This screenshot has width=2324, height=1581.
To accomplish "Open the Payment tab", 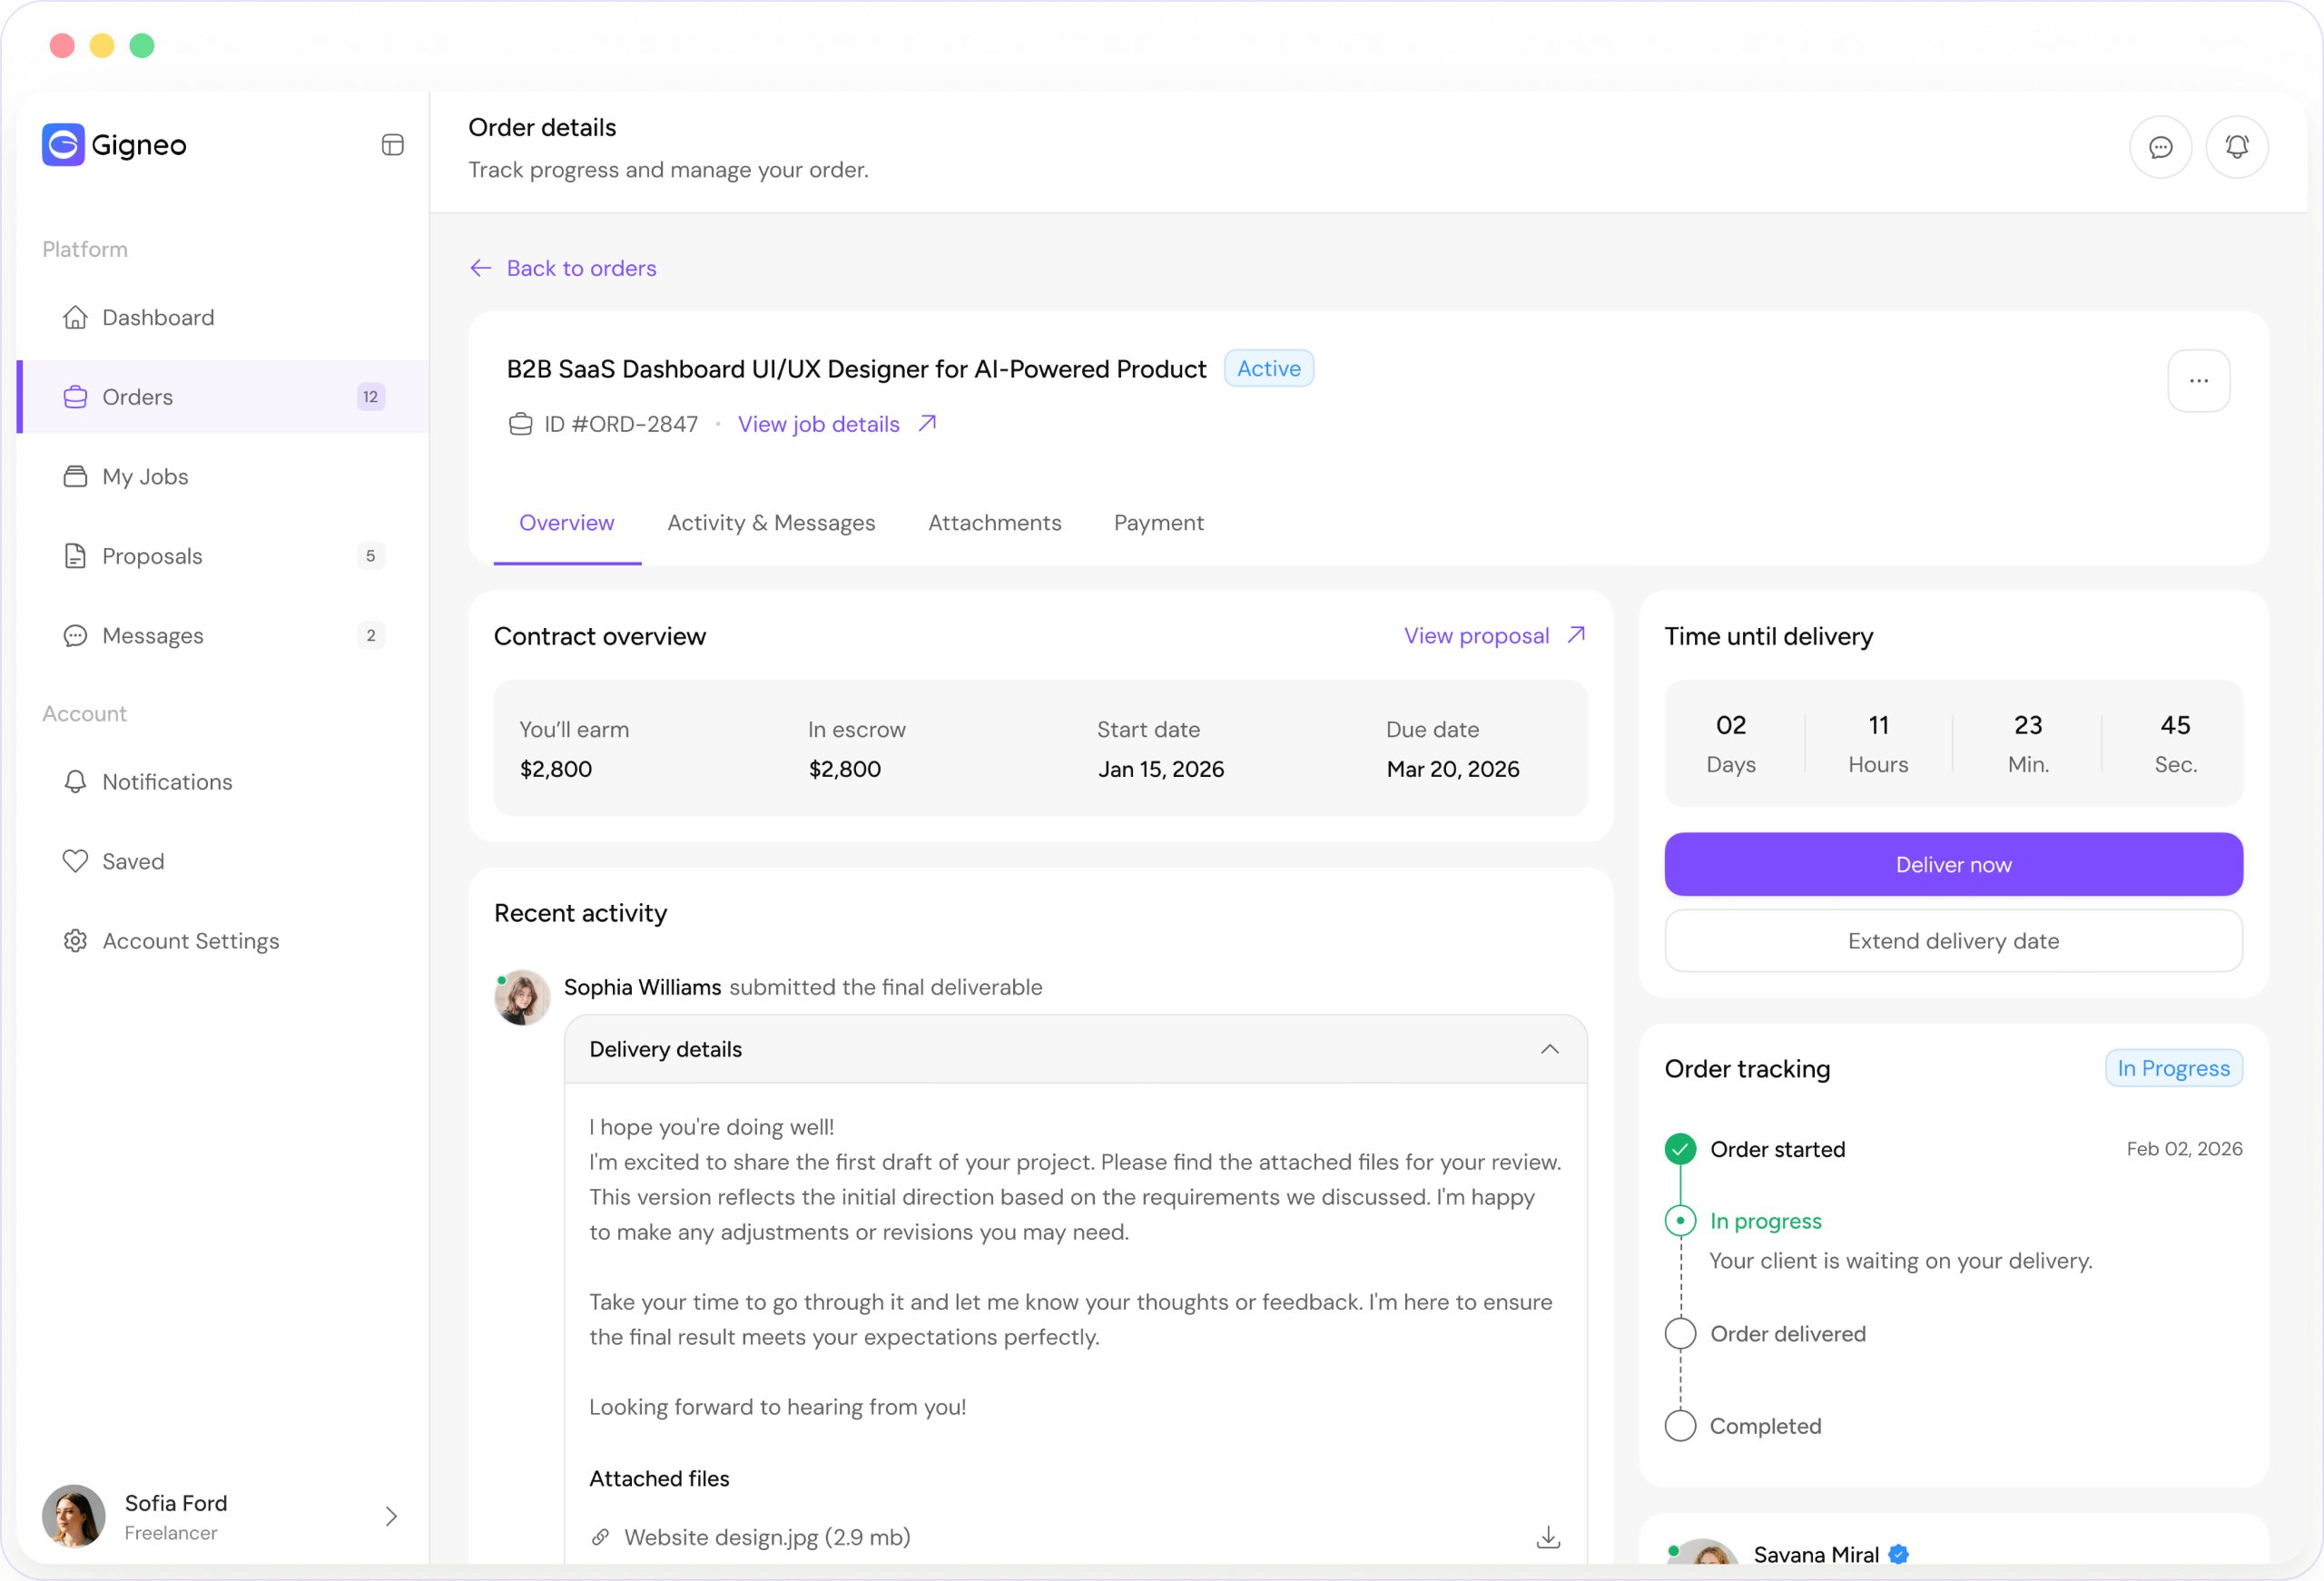I will [x=1159, y=523].
